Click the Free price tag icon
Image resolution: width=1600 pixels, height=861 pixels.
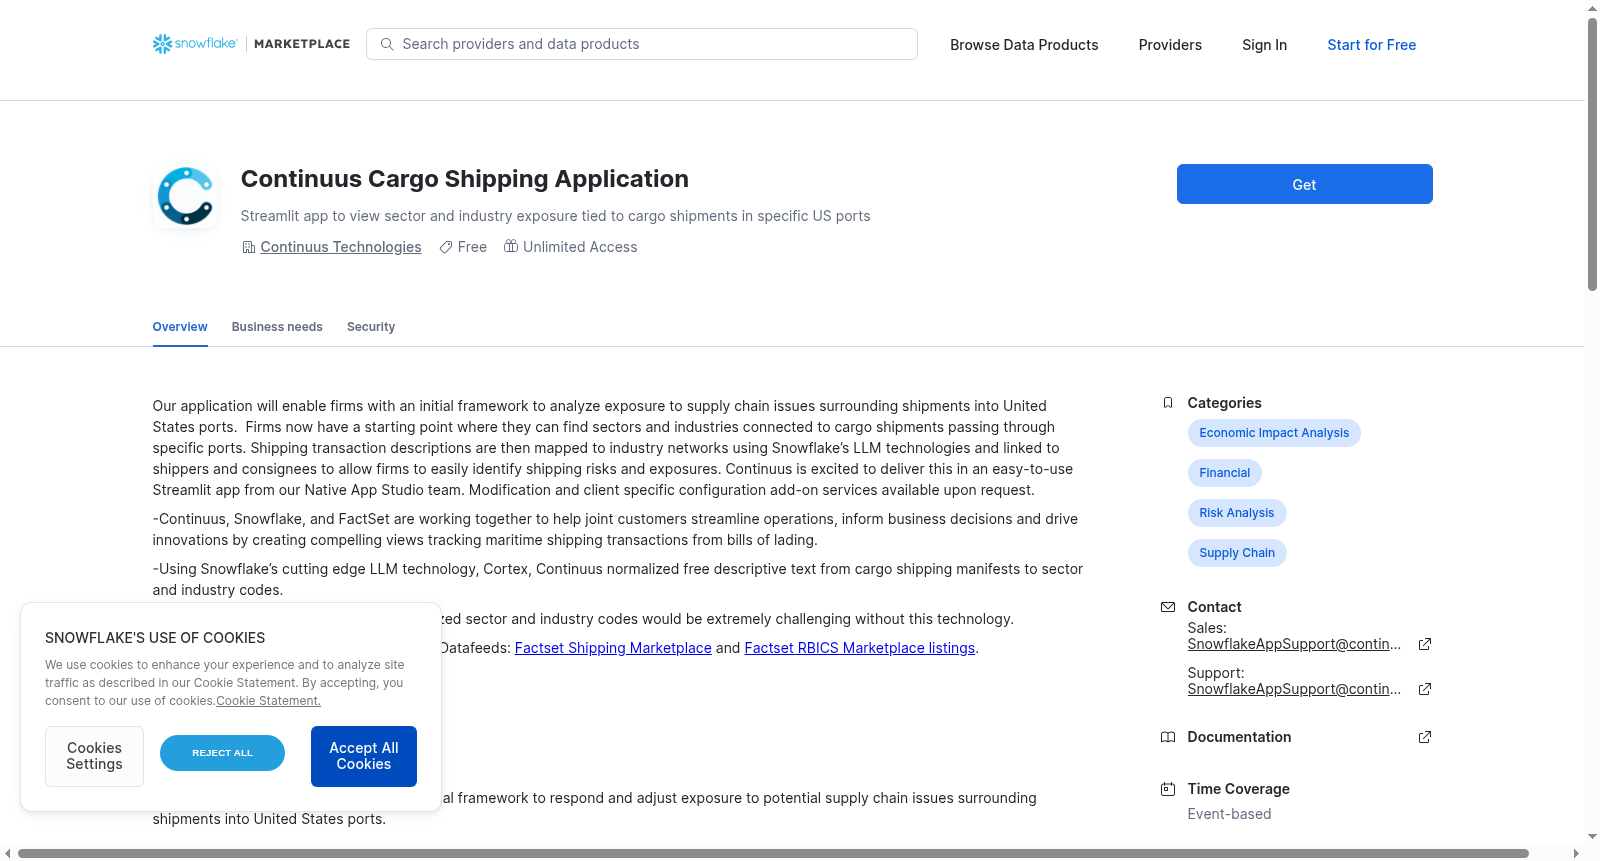coord(446,247)
